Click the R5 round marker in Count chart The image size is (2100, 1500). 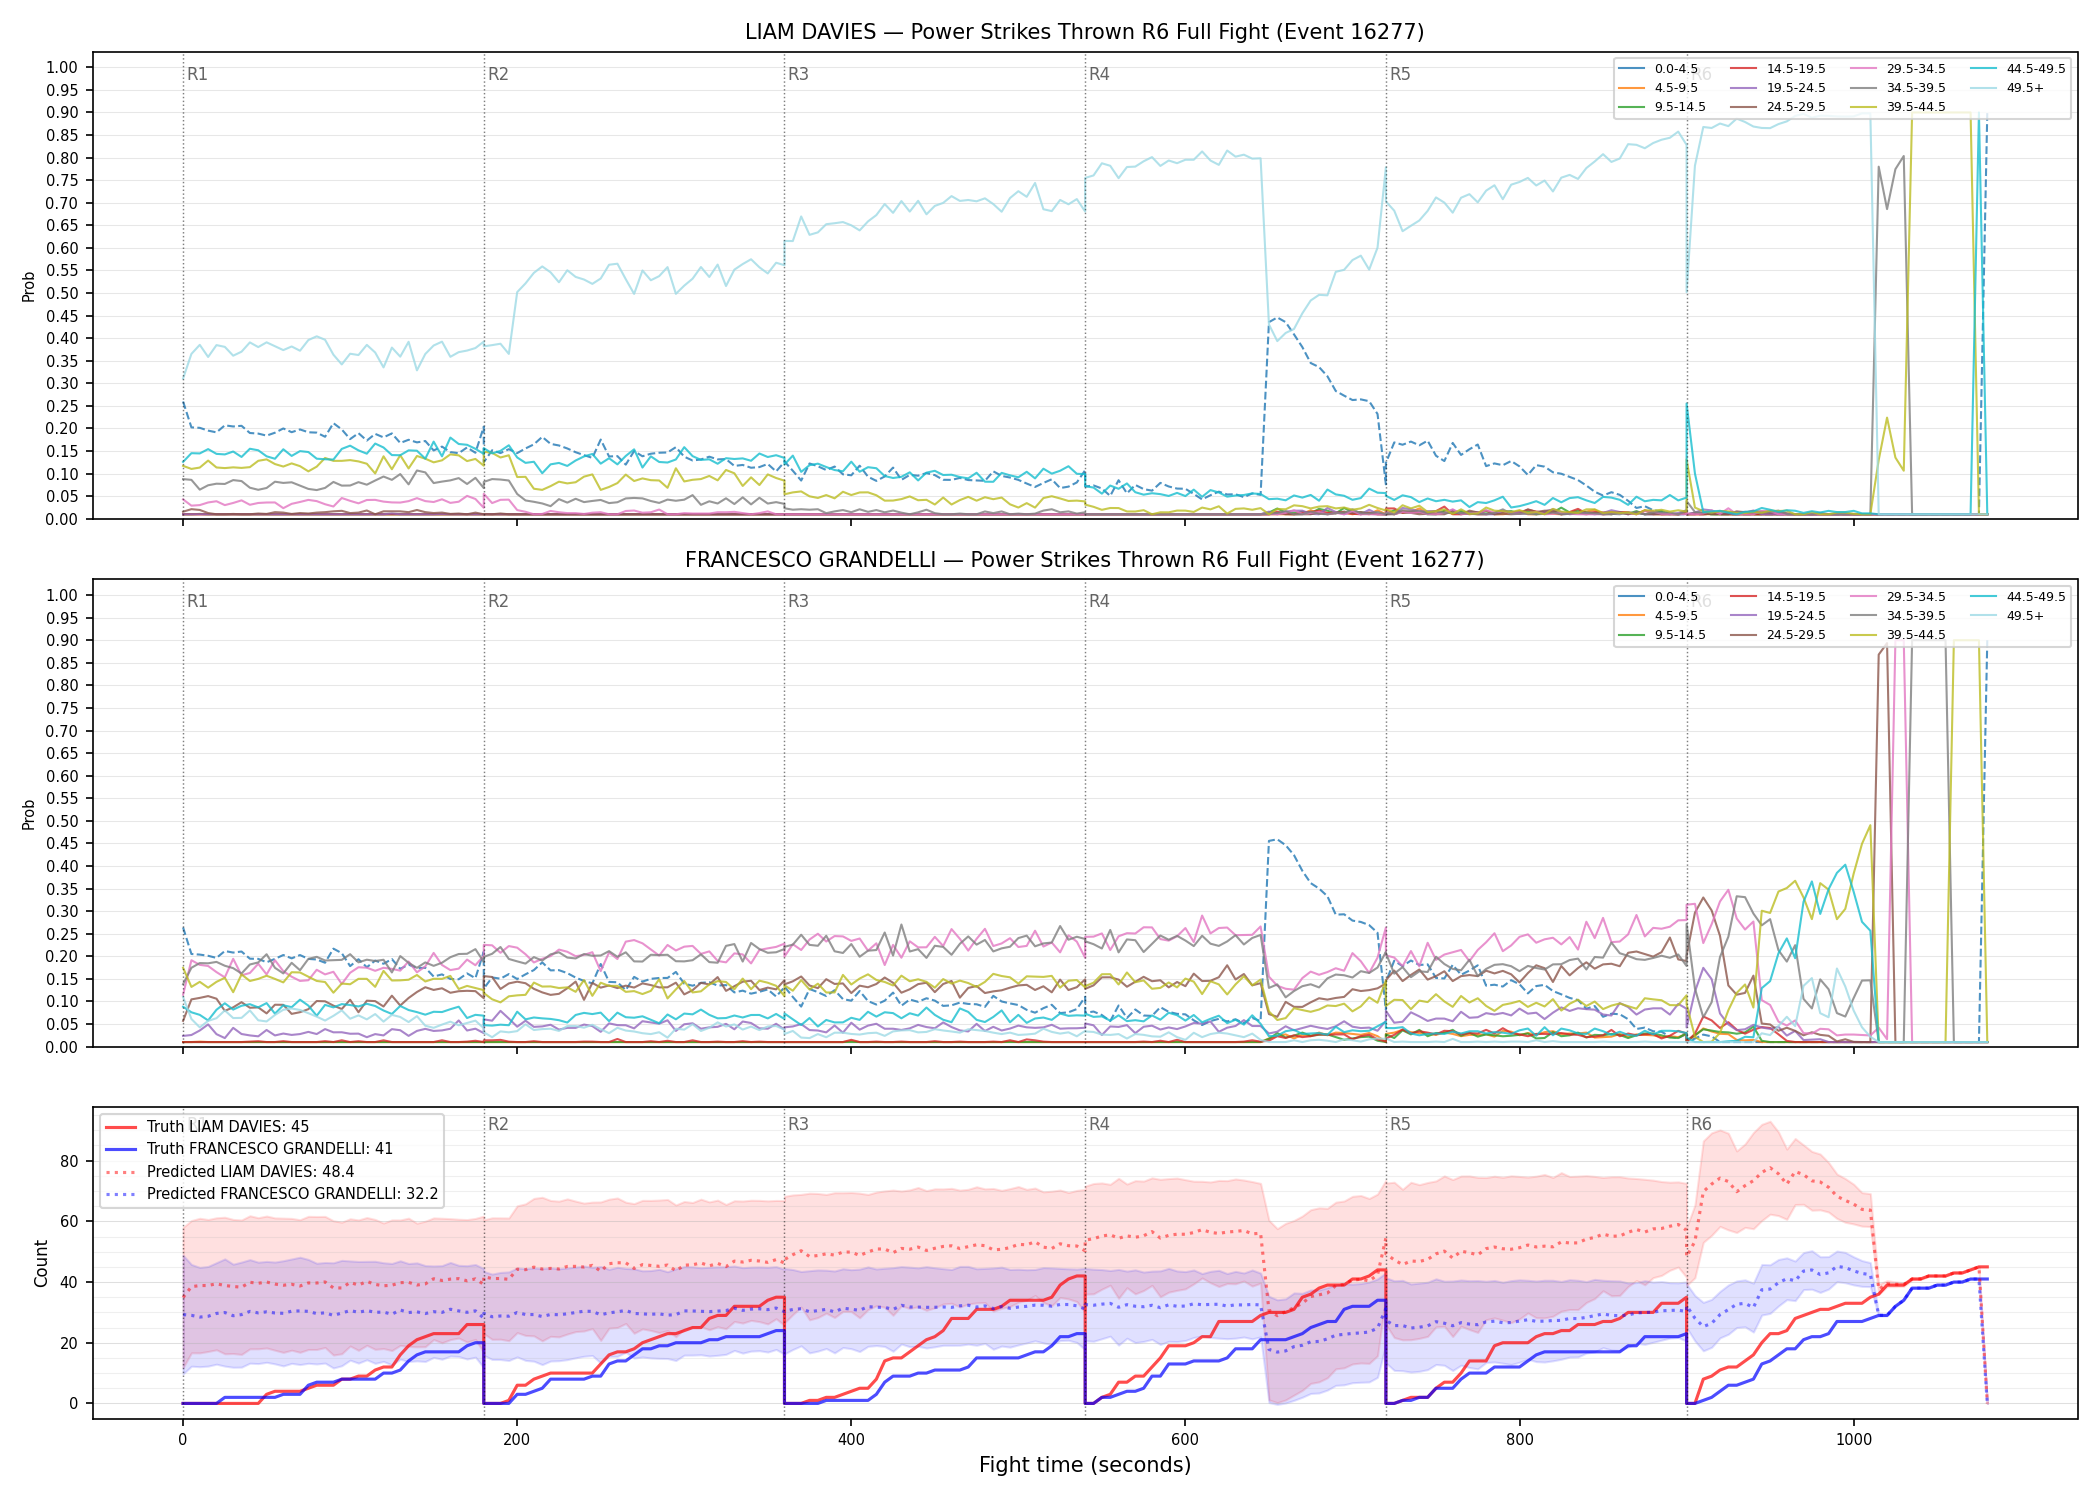(1400, 1124)
